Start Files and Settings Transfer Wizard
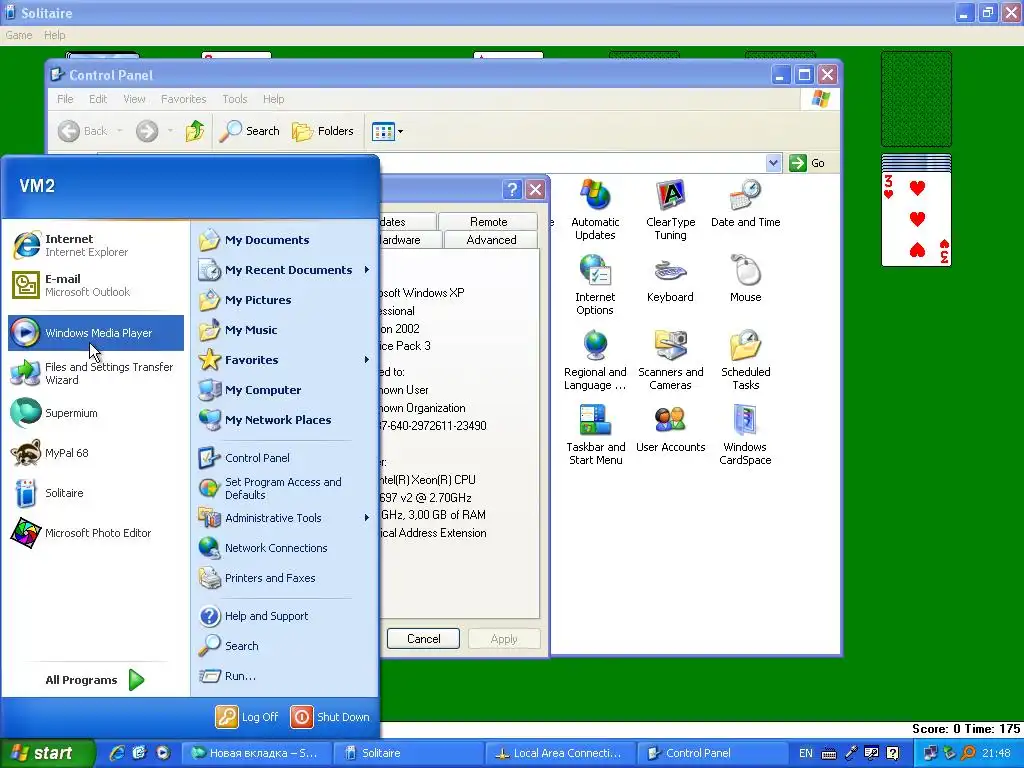Viewport: 1024px width, 768px height. point(96,374)
